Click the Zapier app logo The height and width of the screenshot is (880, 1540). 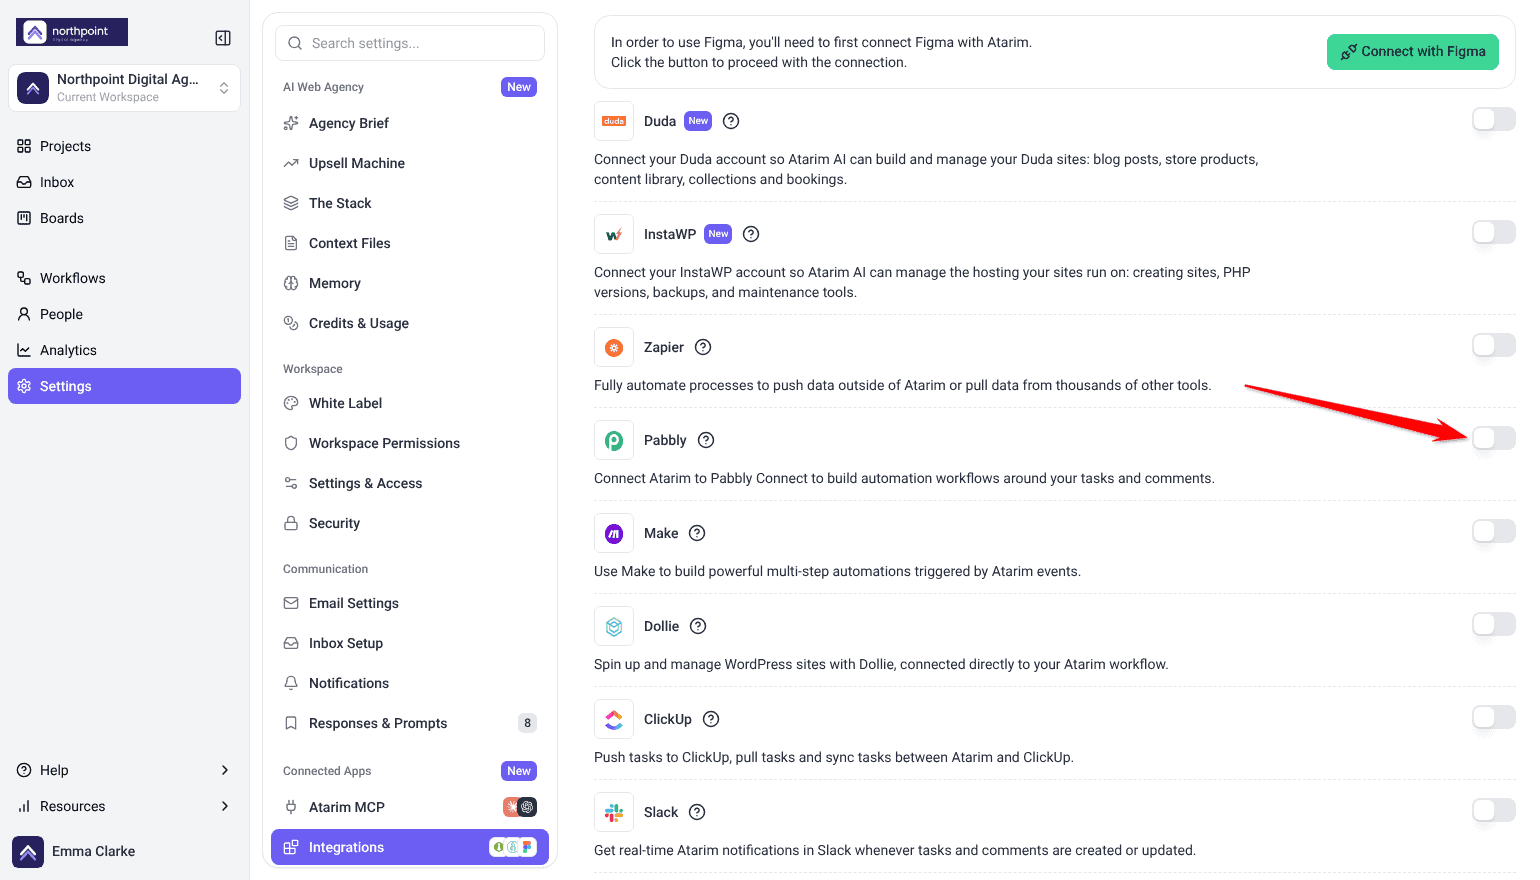click(614, 347)
